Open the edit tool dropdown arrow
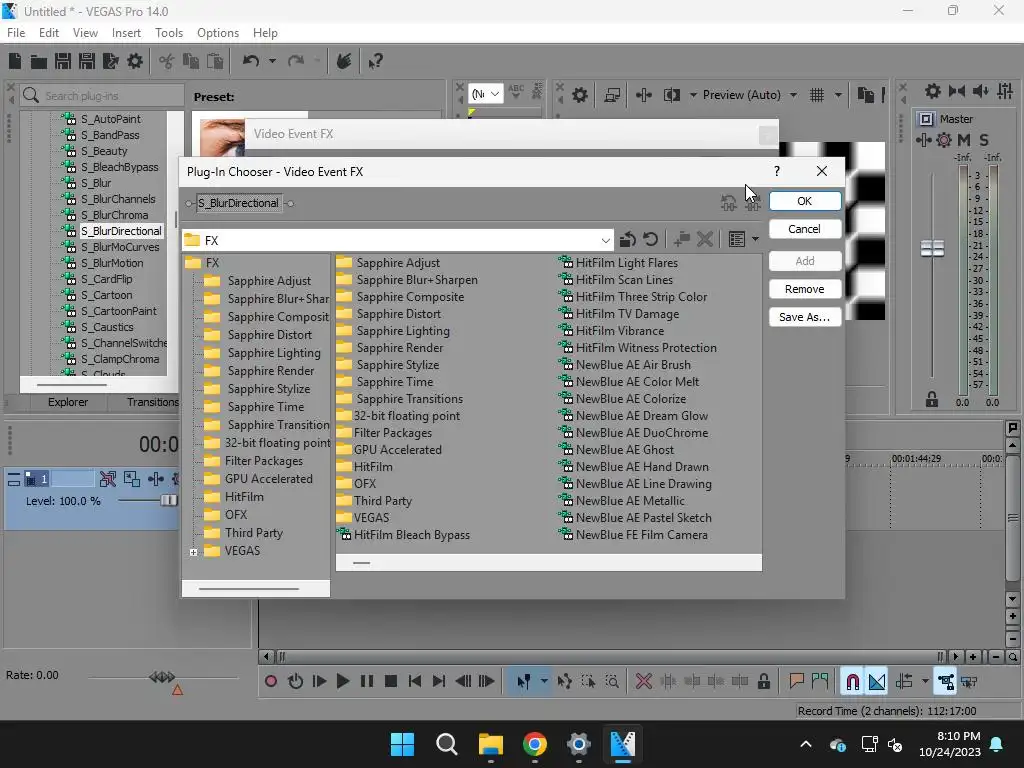Image resolution: width=1024 pixels, height=768 pixels. (543, 682)
